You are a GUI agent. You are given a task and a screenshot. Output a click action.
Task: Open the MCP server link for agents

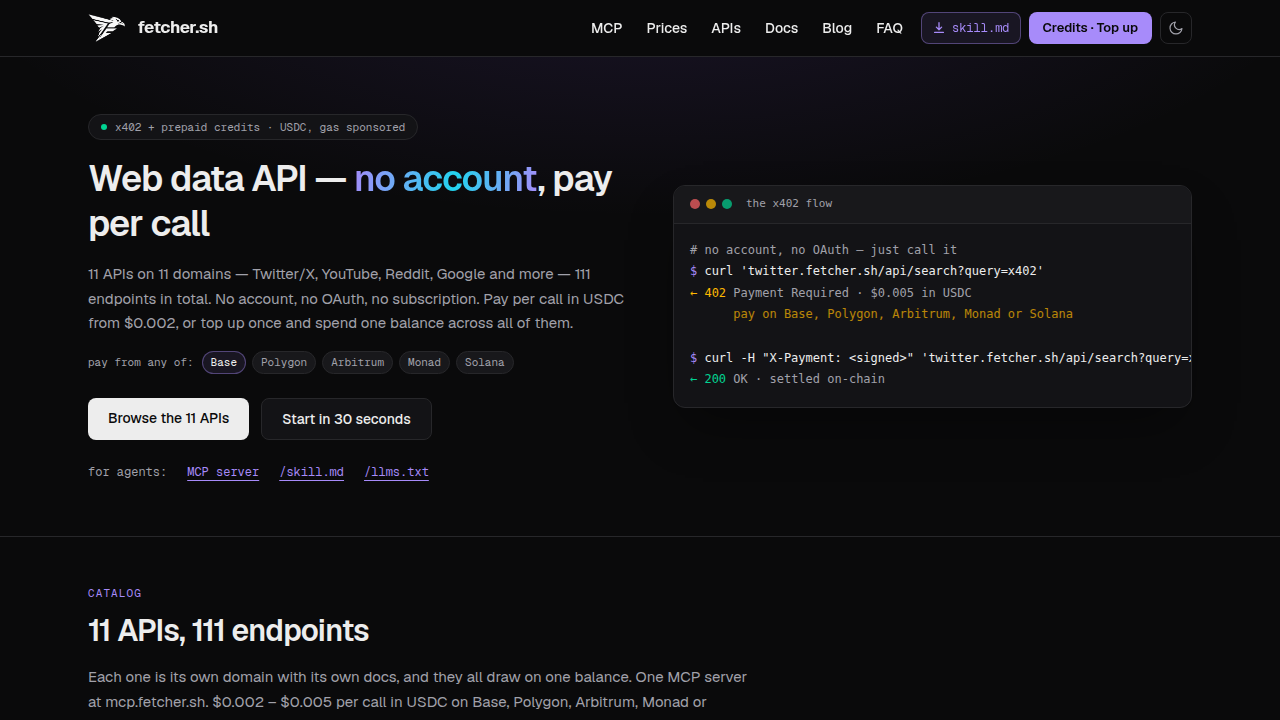[x=223, y=472]
